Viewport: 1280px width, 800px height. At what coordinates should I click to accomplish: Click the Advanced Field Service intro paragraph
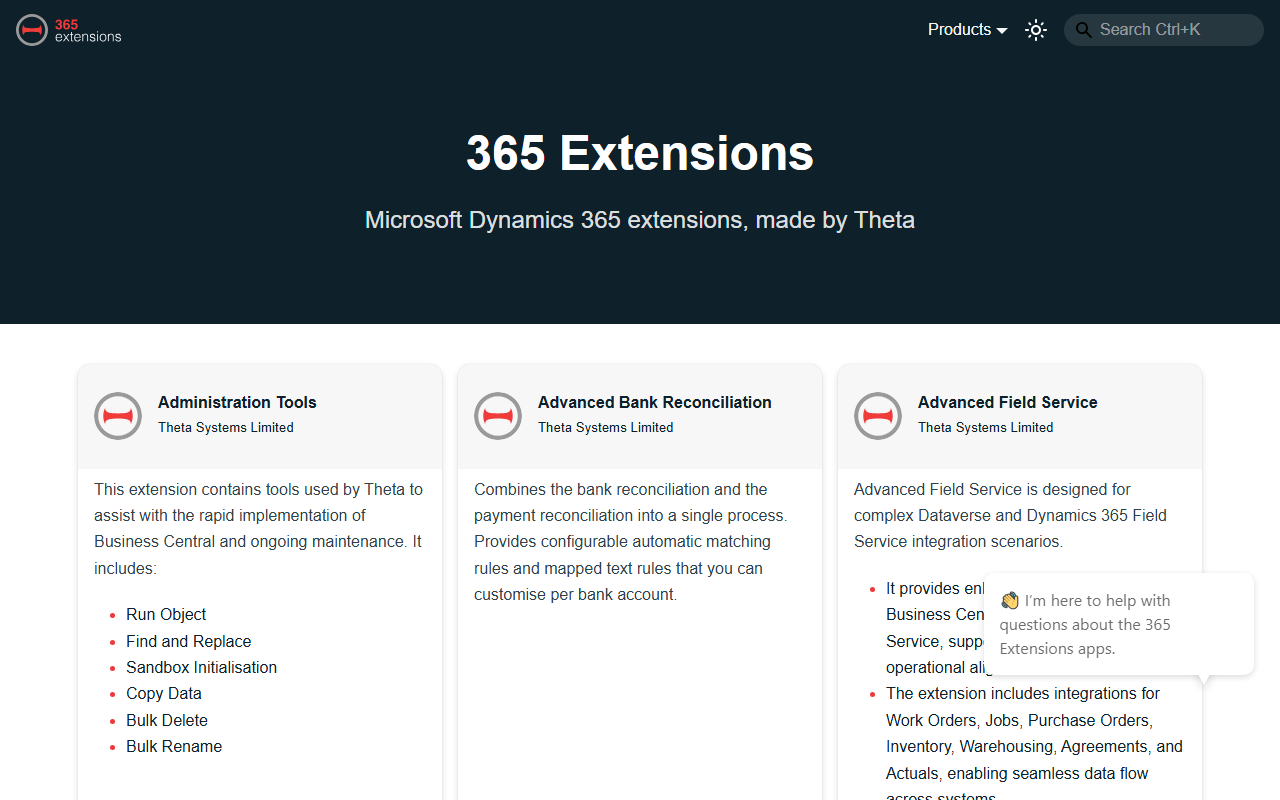(x=1011, y=516)
